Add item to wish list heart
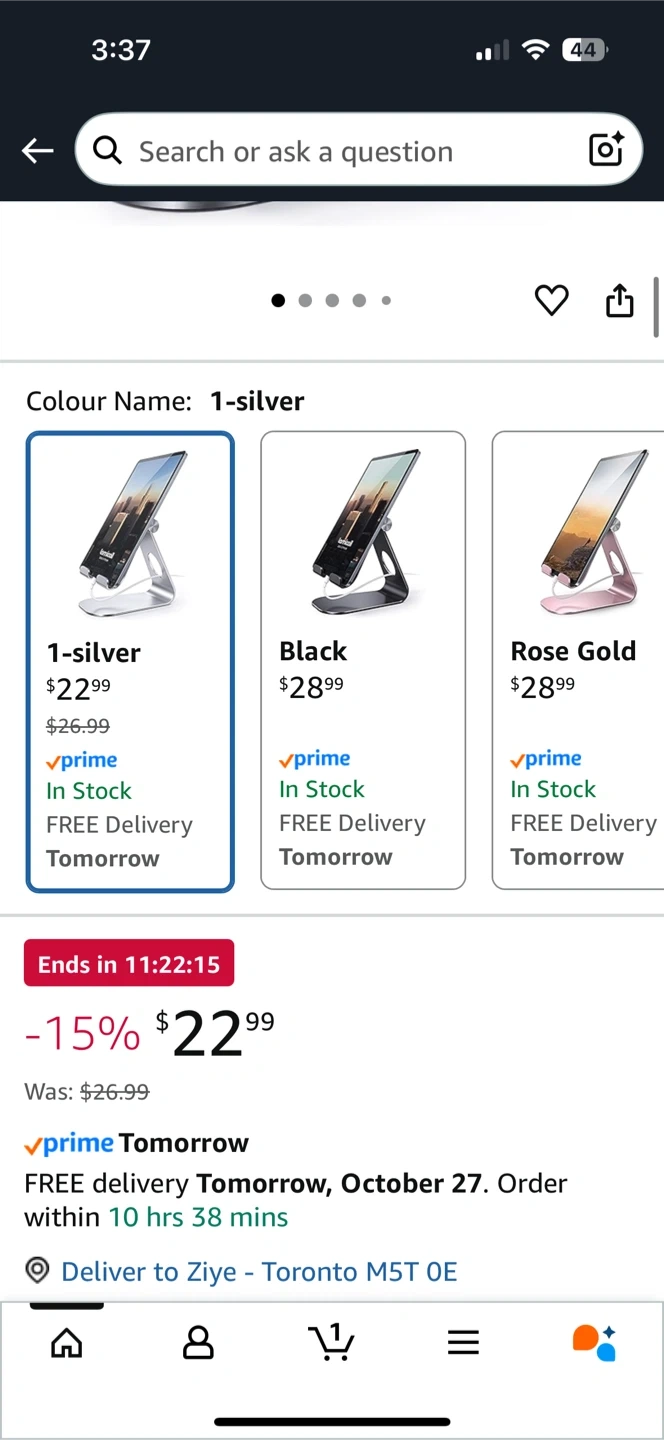The height and width of the screenshot is (1440, 664). pyautogui.click(x=551, y=300)
